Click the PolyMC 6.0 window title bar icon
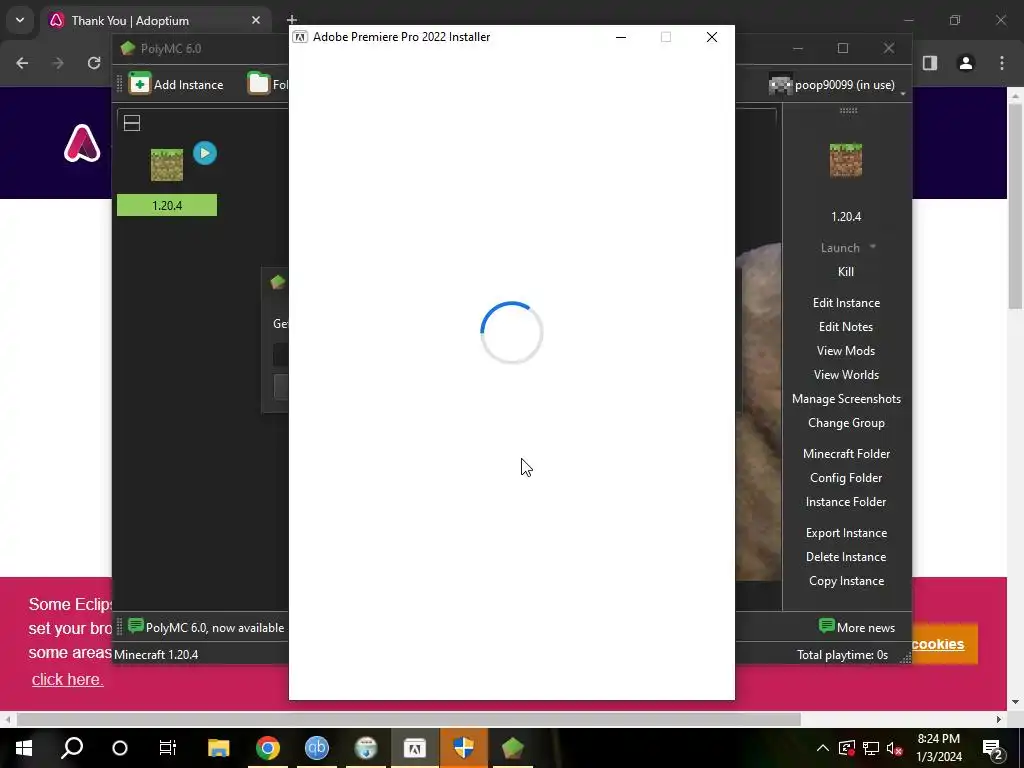 pyautogui.click(x=128, y=48)
